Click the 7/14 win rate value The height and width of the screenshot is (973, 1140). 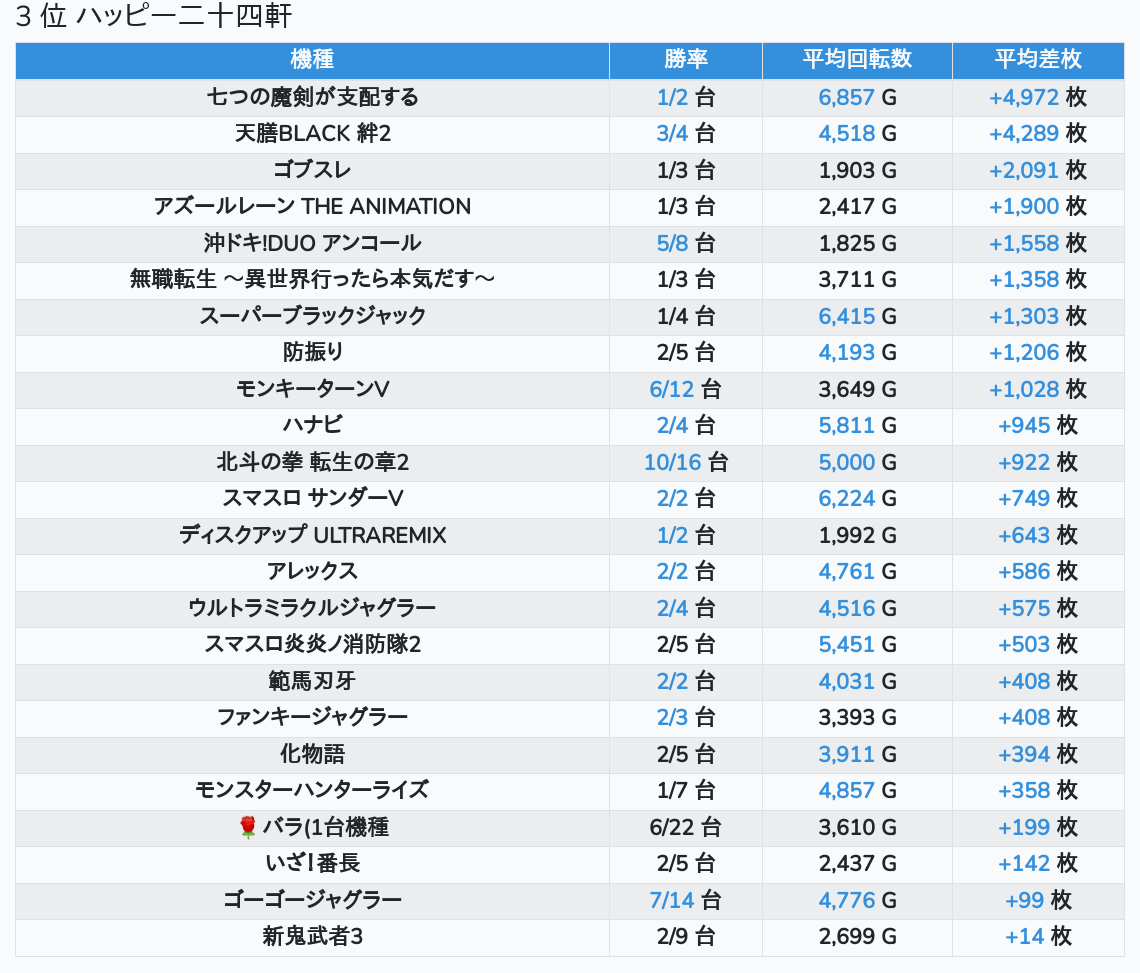click(x=672, y=900)
